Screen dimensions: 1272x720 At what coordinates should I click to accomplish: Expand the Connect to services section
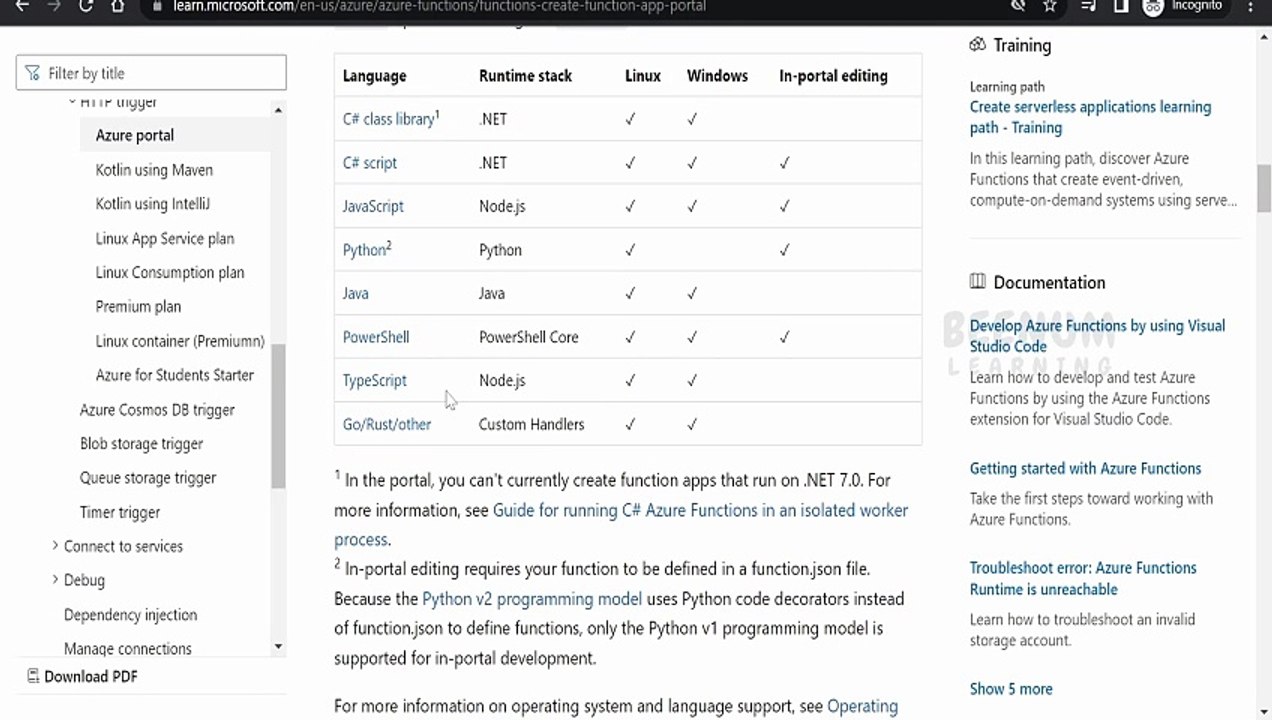[55, 546]
